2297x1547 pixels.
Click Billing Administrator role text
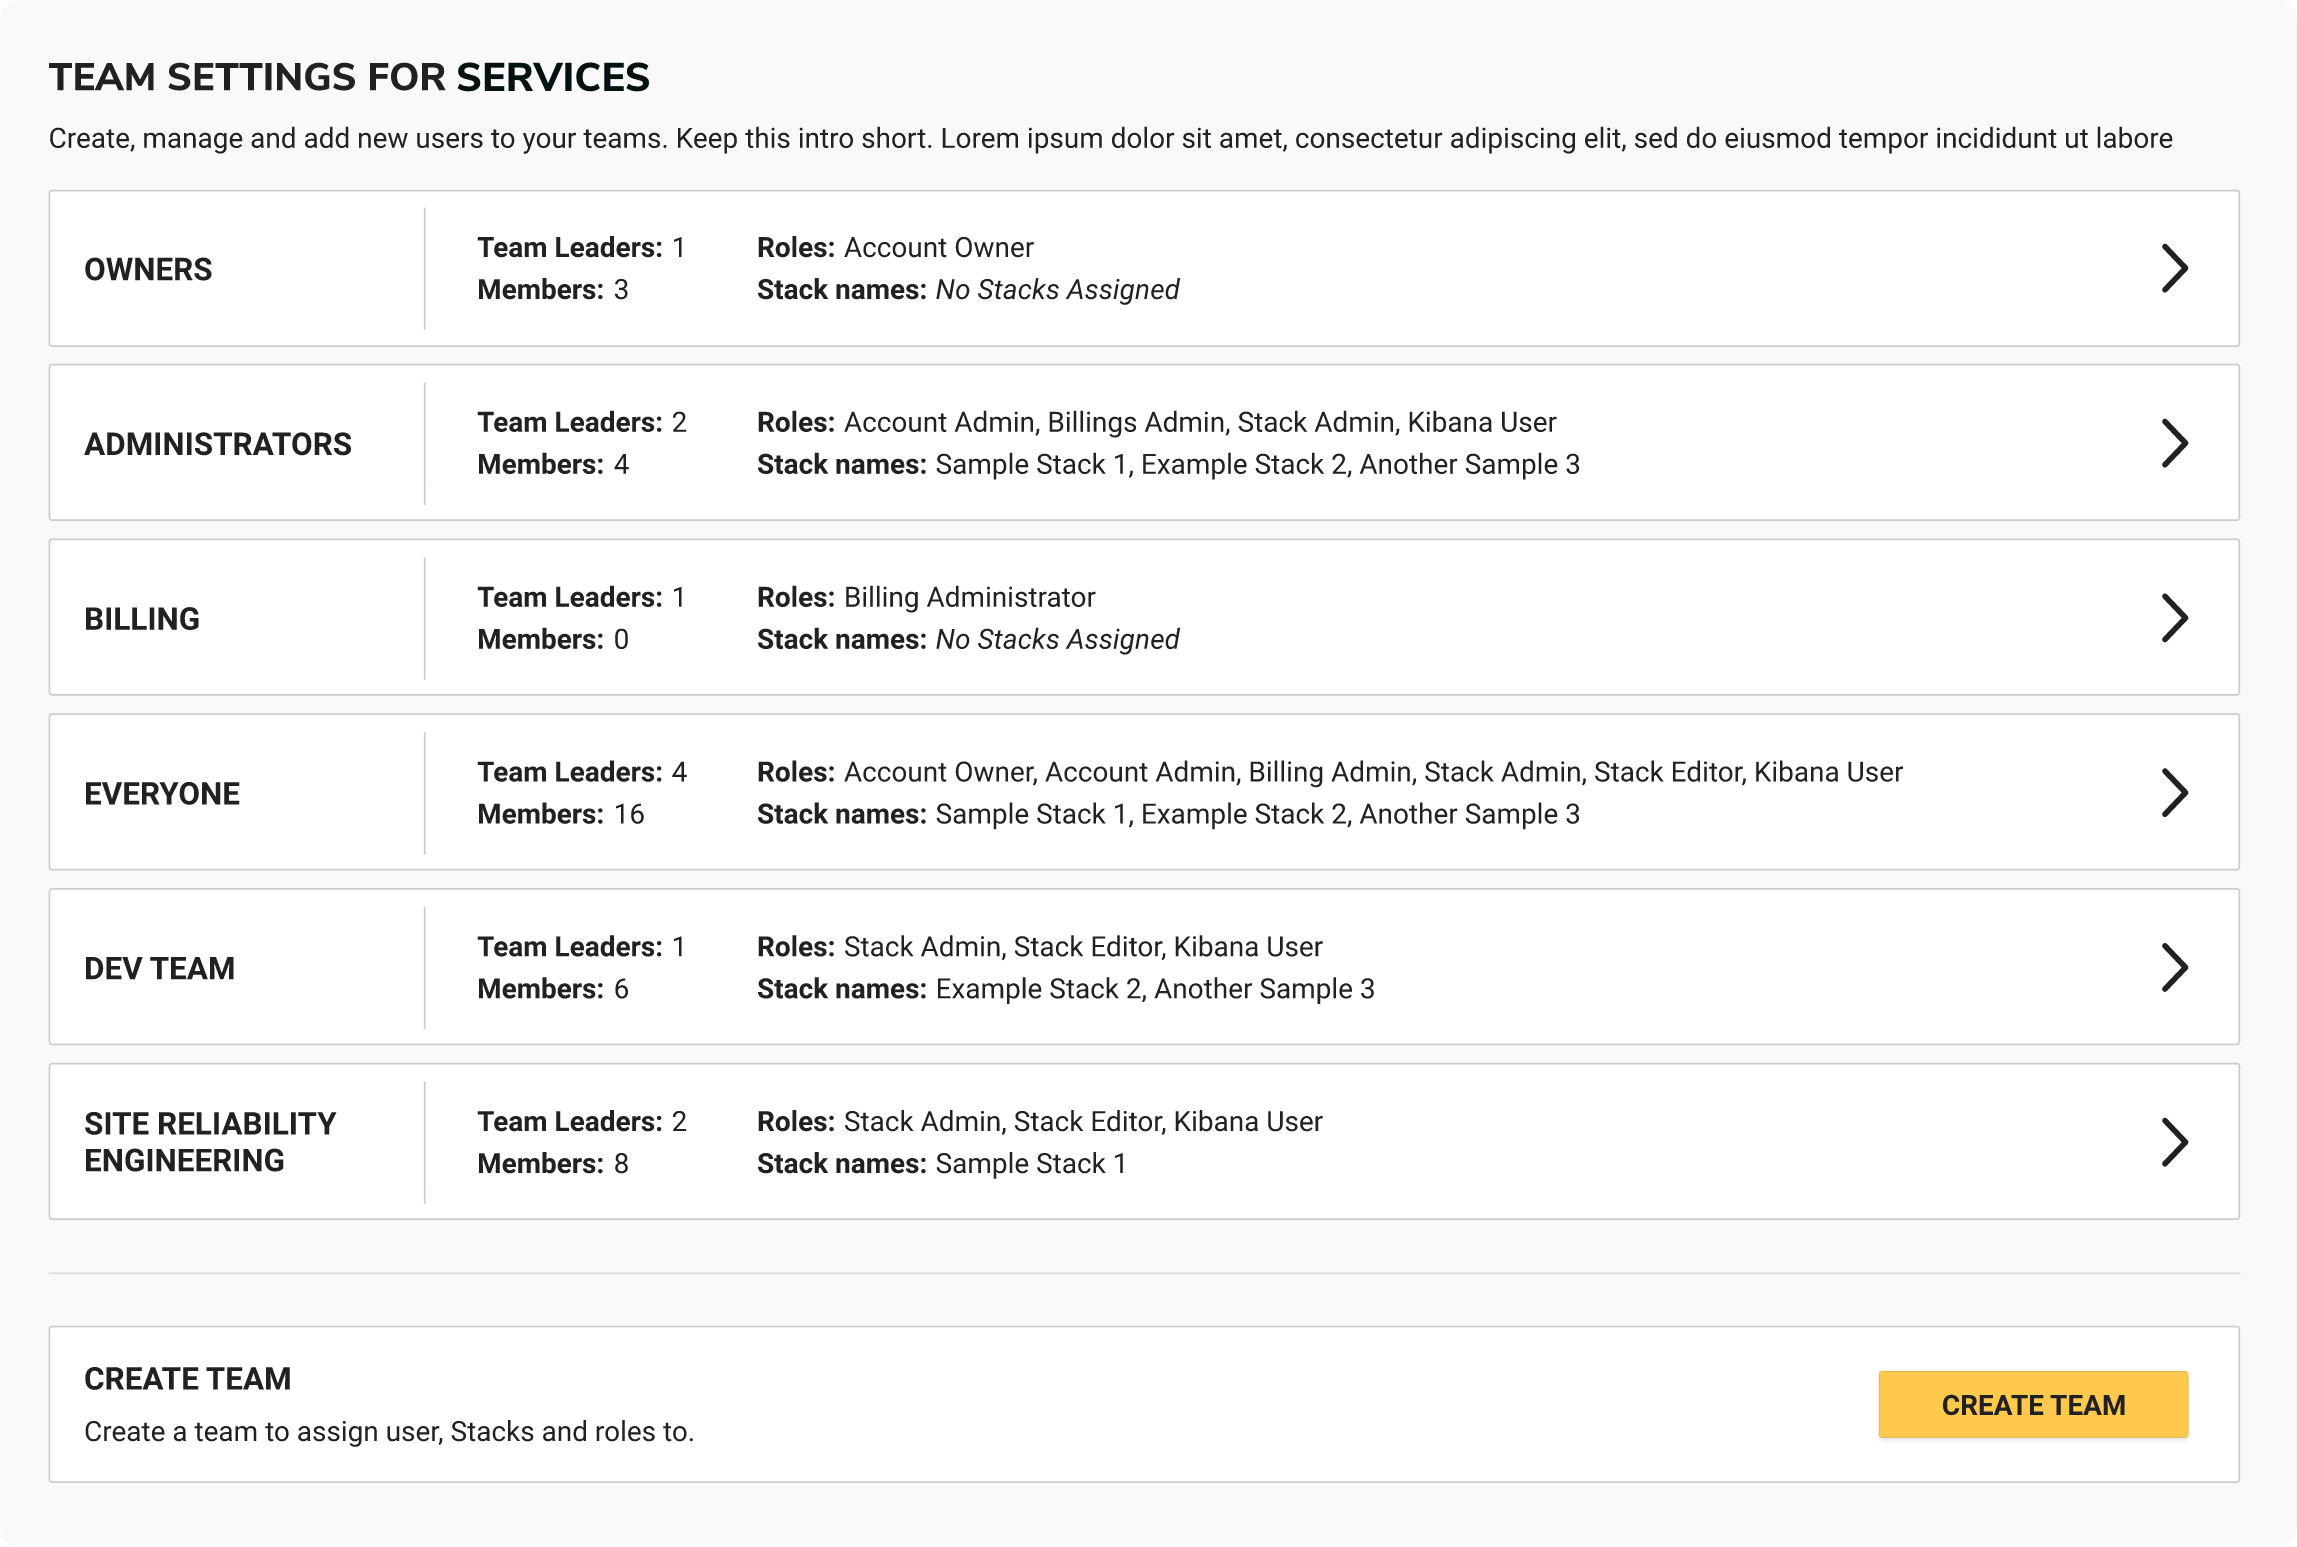coord(969,597)
